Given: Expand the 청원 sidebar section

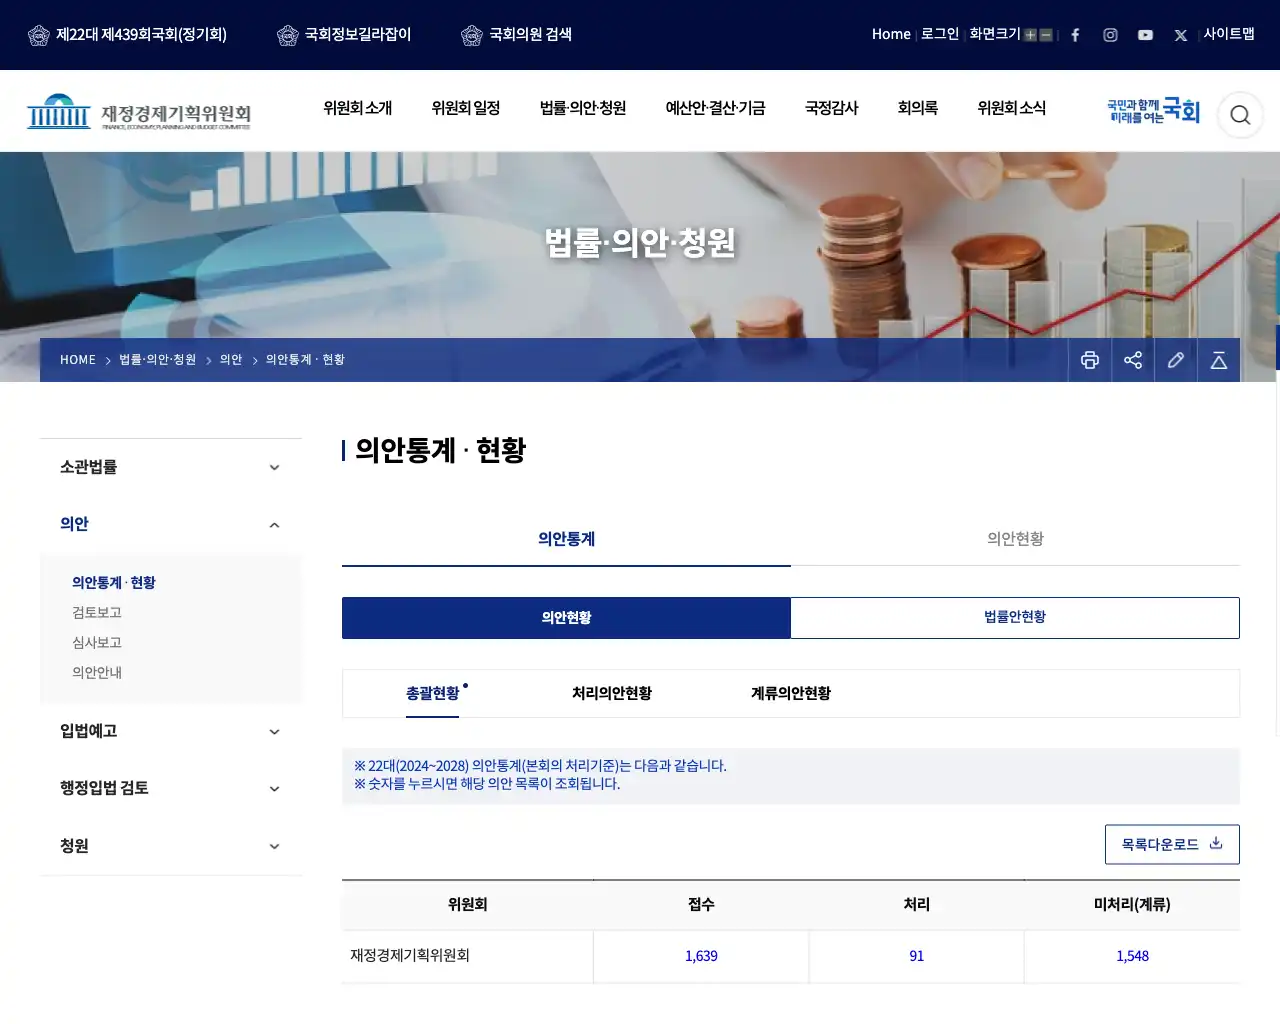Looking at the screenshot, I should point(171,846).
